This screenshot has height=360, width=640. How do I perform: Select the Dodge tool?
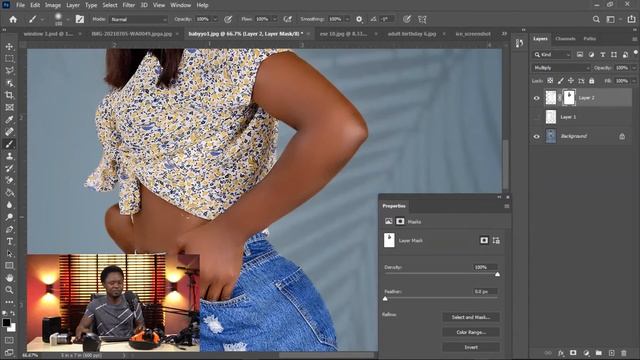[9, 217]
